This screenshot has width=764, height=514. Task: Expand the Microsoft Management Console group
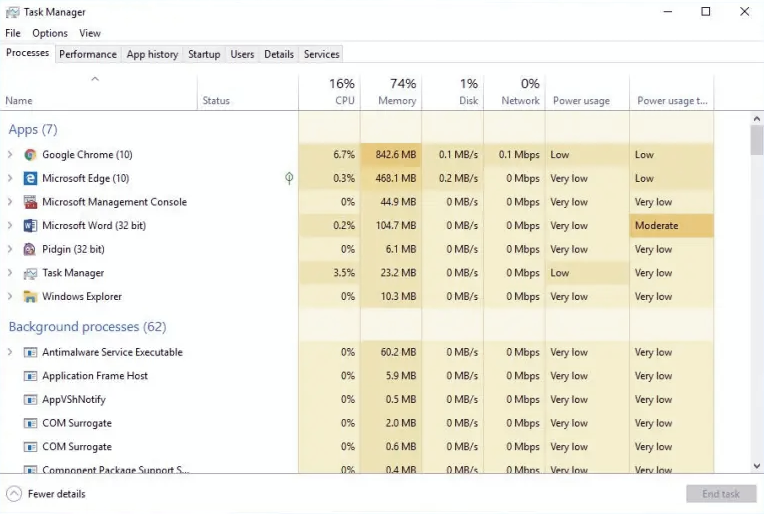click(x=10, y=202)
